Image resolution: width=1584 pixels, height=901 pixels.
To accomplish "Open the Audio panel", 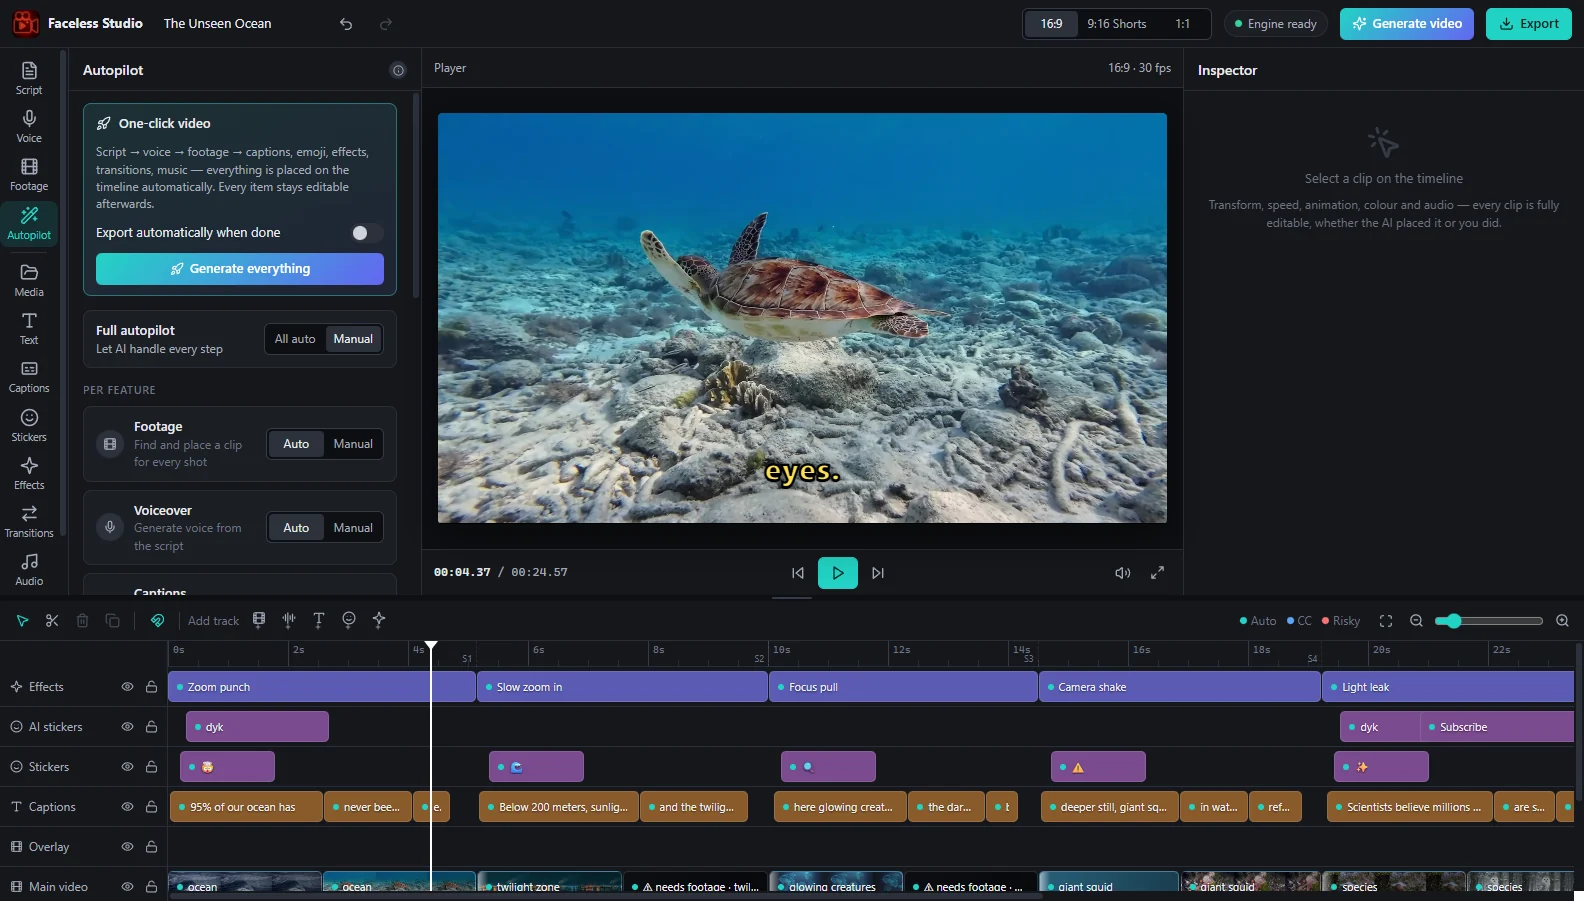I will [29, 569].
